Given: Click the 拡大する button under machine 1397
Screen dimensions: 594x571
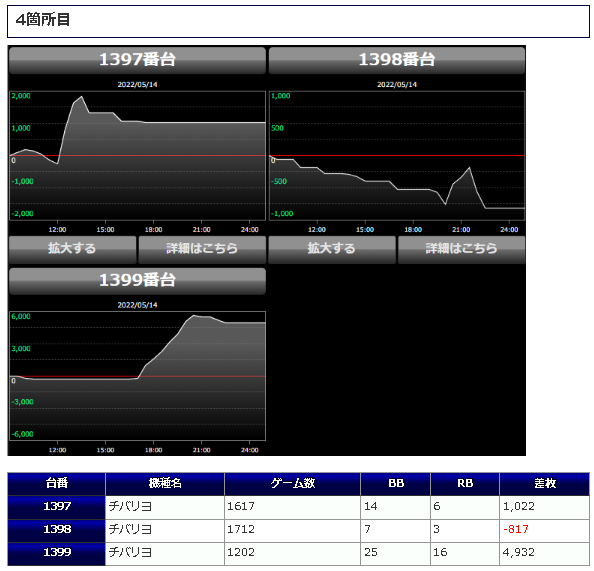Looking at the screenshot, I should (72, 249).
